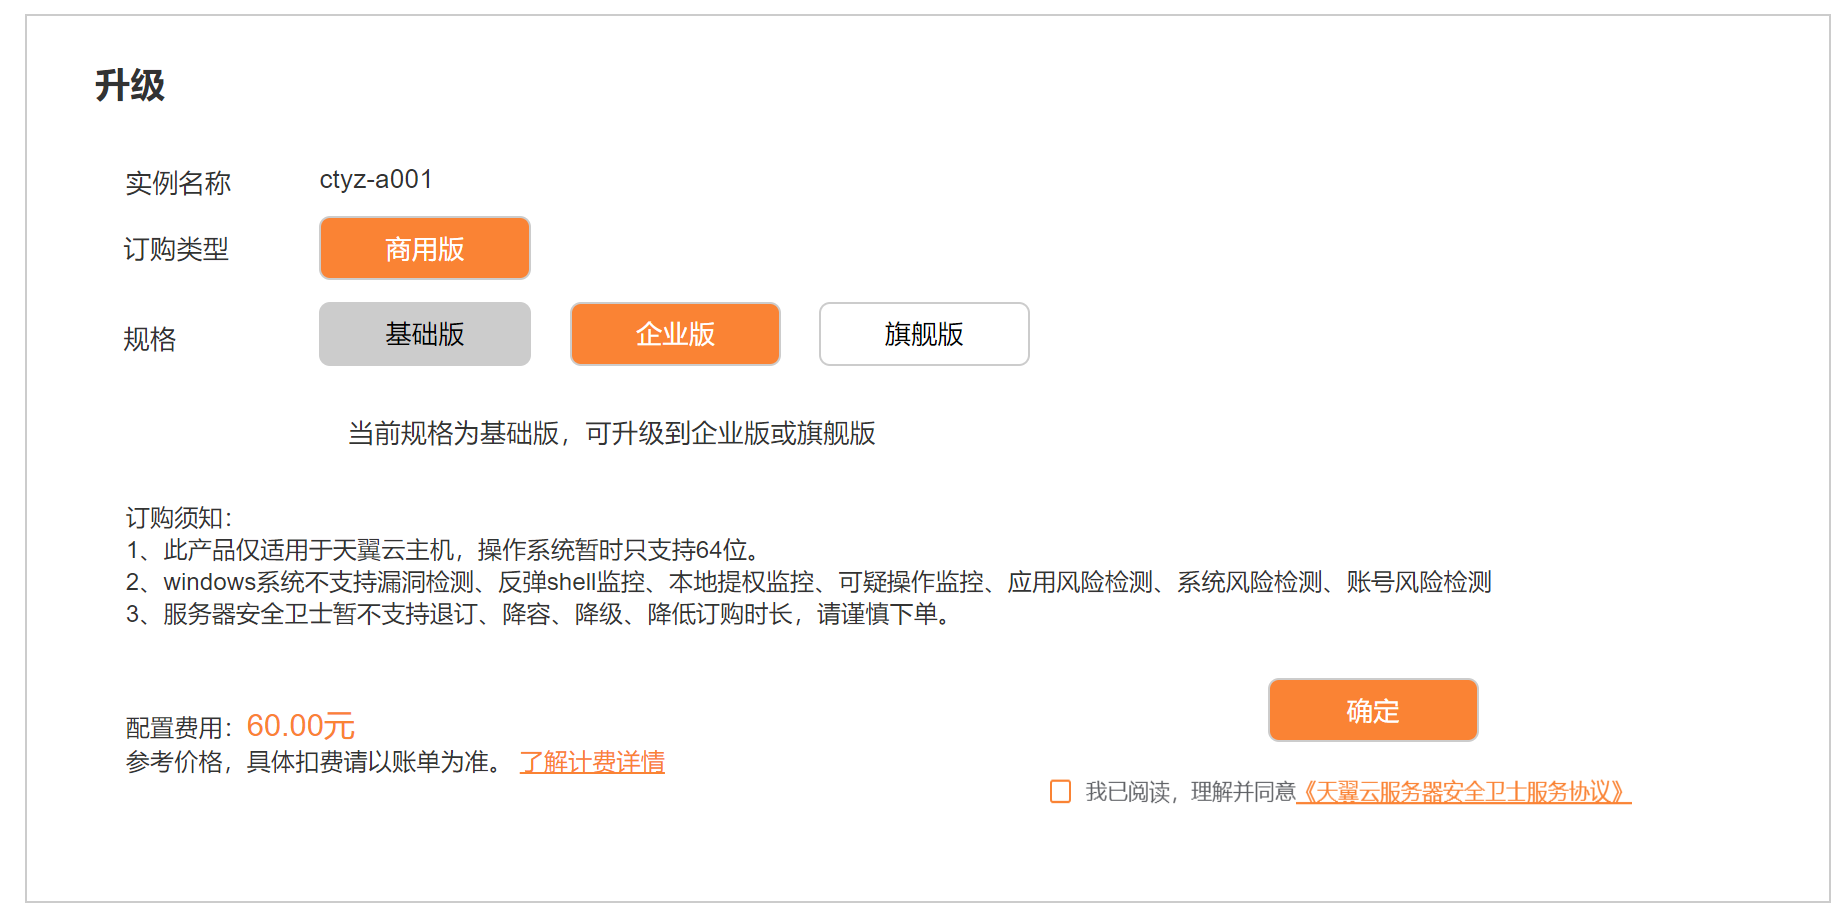Choose the 基础版 specification option
Screen dimensions: 1847x912
point(424,334)
